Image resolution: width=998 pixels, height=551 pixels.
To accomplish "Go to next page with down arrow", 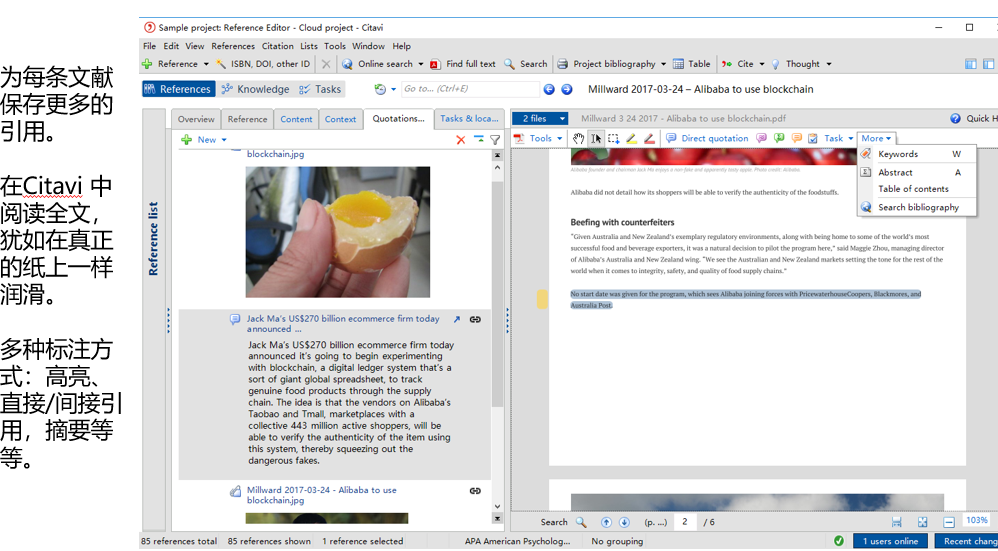I will 624,522.
